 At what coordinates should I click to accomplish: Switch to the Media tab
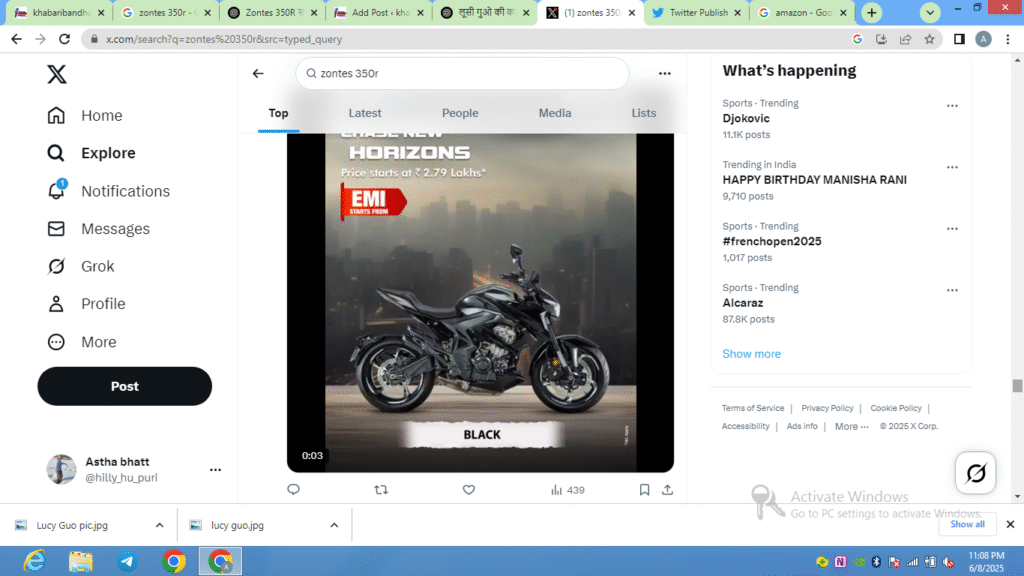pyautogui.click(x=554, y=113)
